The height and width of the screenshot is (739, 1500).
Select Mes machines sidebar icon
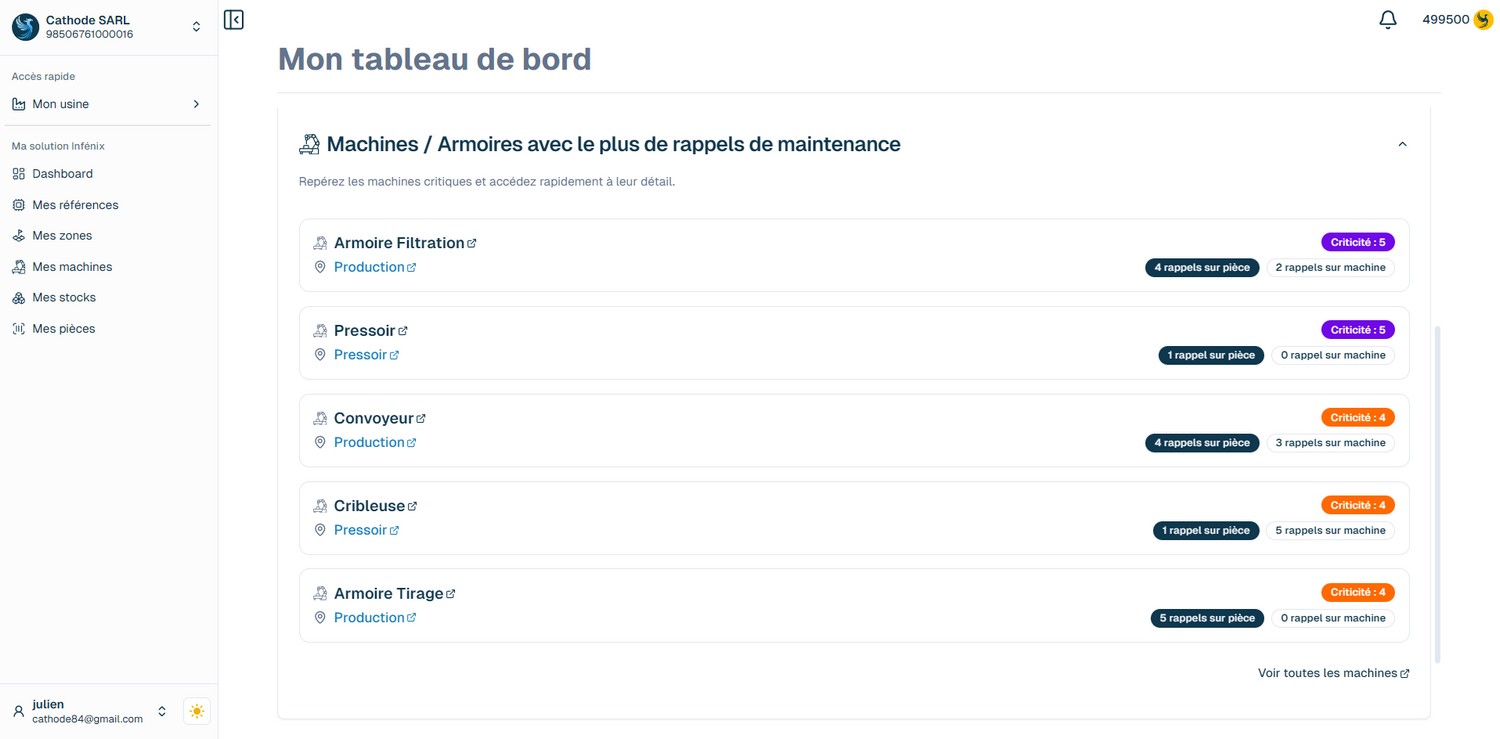click(17, 266)
